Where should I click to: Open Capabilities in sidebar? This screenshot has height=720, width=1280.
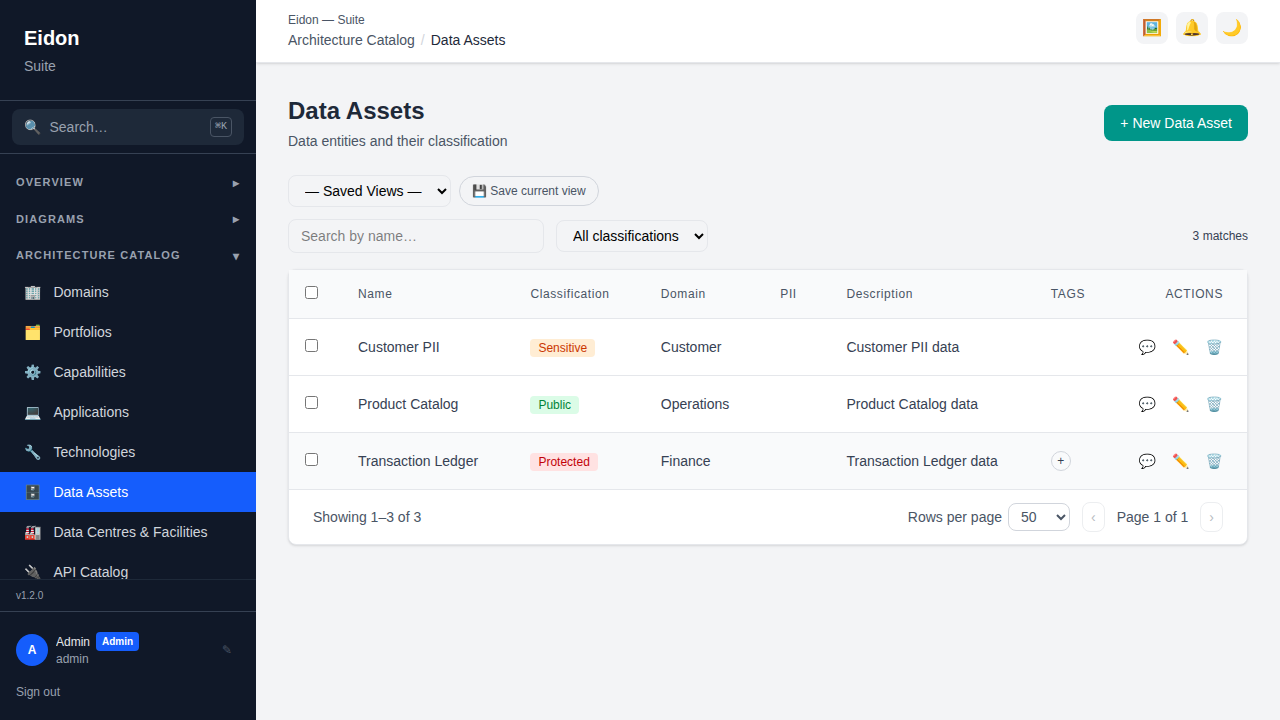[128, 372]
